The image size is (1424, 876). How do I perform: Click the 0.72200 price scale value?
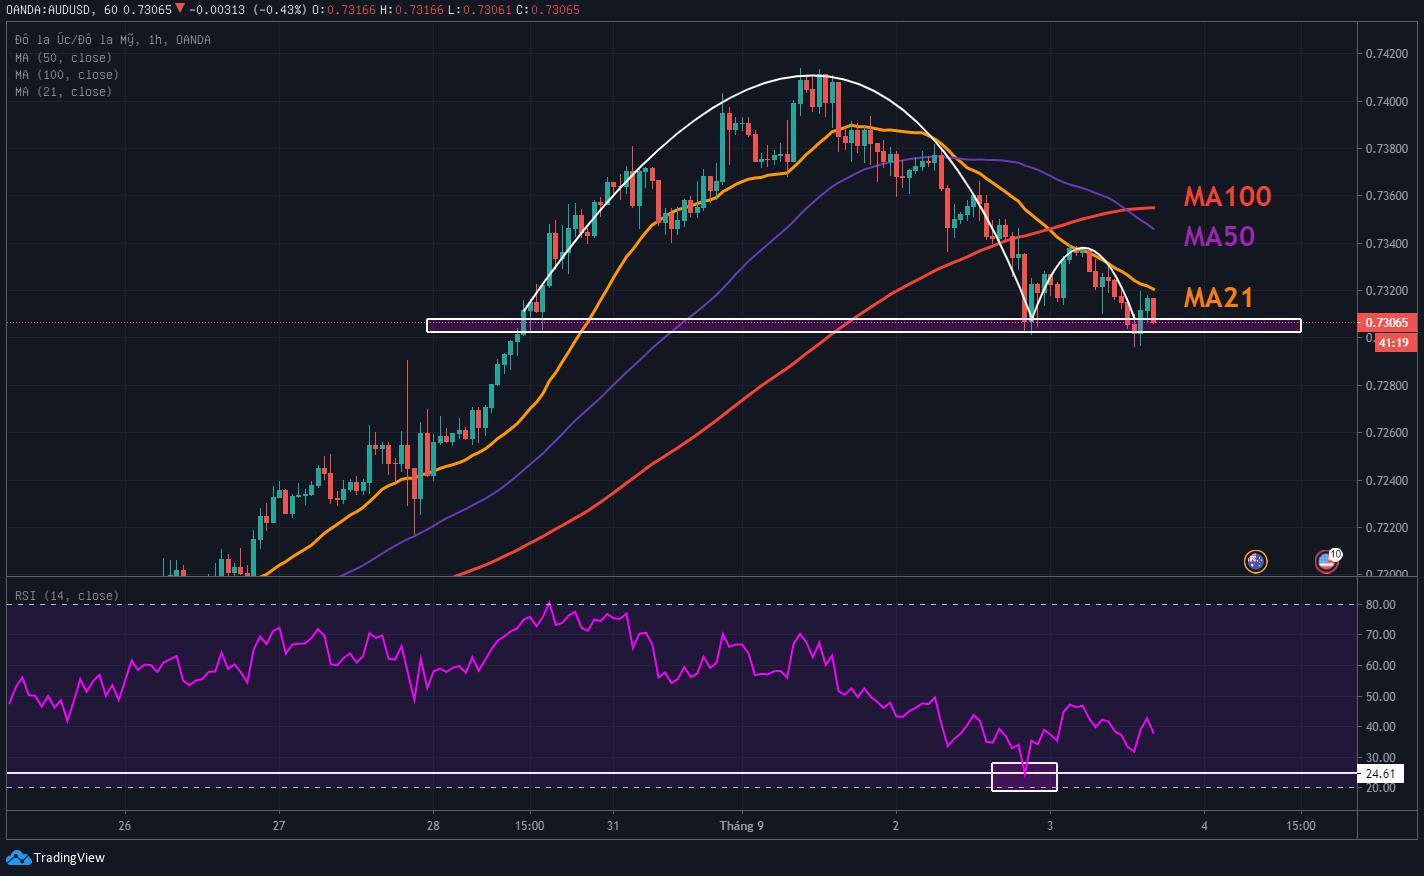(x=1387, y=528)
